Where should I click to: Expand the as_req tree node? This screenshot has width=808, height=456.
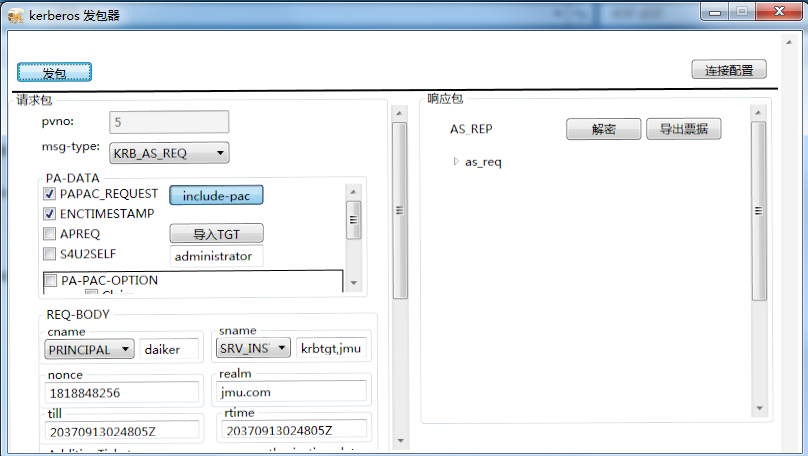(x=456, y=162)
